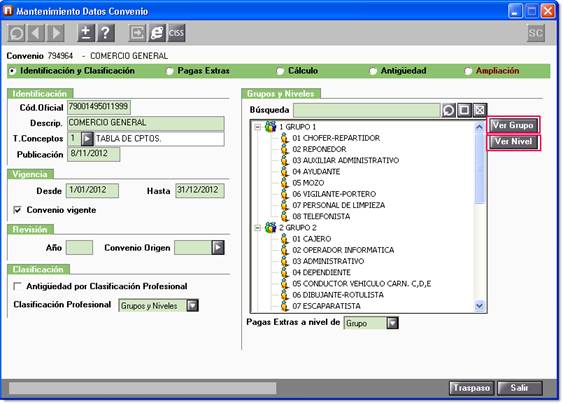Screen dimensions: 563x404
Task: Enable Antigüedad por Clasificación Profesional checkbox
Action: (x=17, y=286)
